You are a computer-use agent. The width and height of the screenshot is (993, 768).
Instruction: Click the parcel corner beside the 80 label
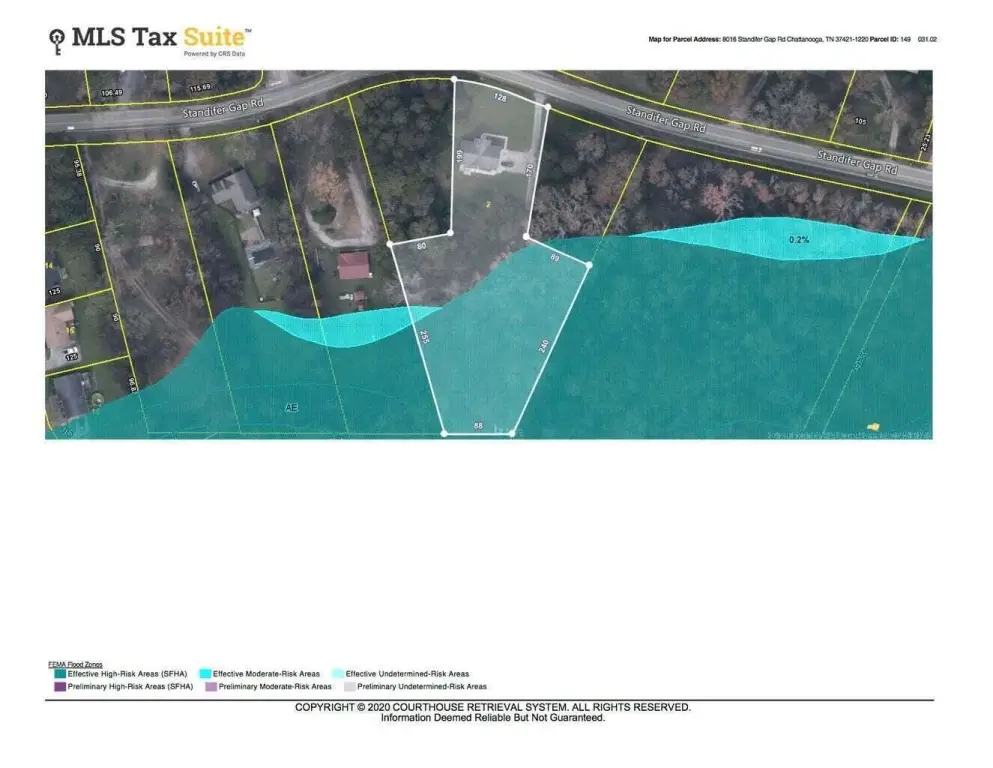390,243
